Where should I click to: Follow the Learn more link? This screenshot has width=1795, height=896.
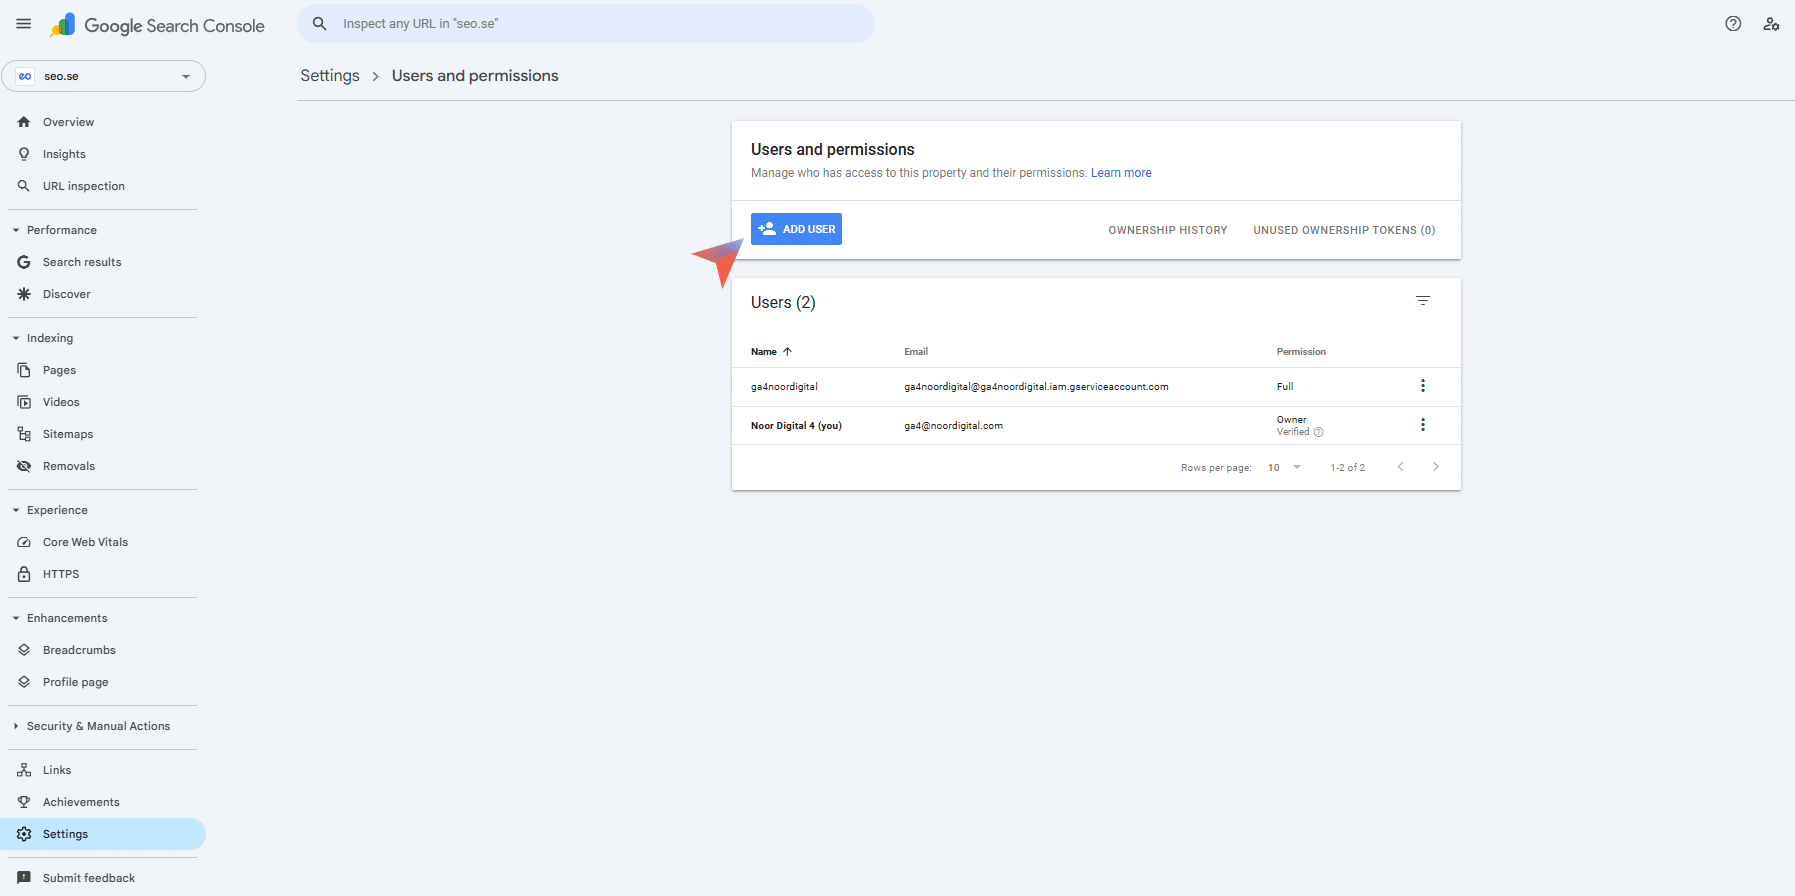pos(1121,173)
